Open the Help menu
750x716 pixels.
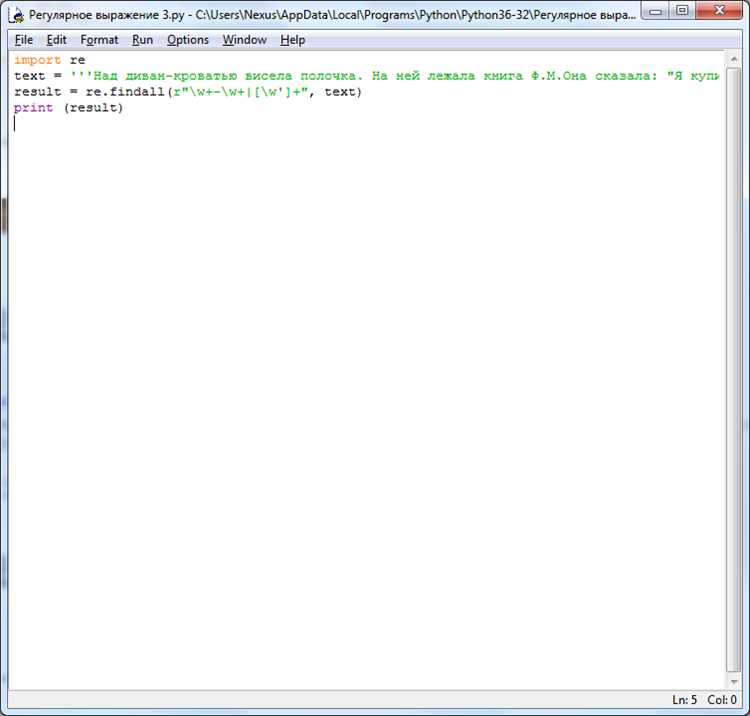(292, 40)
